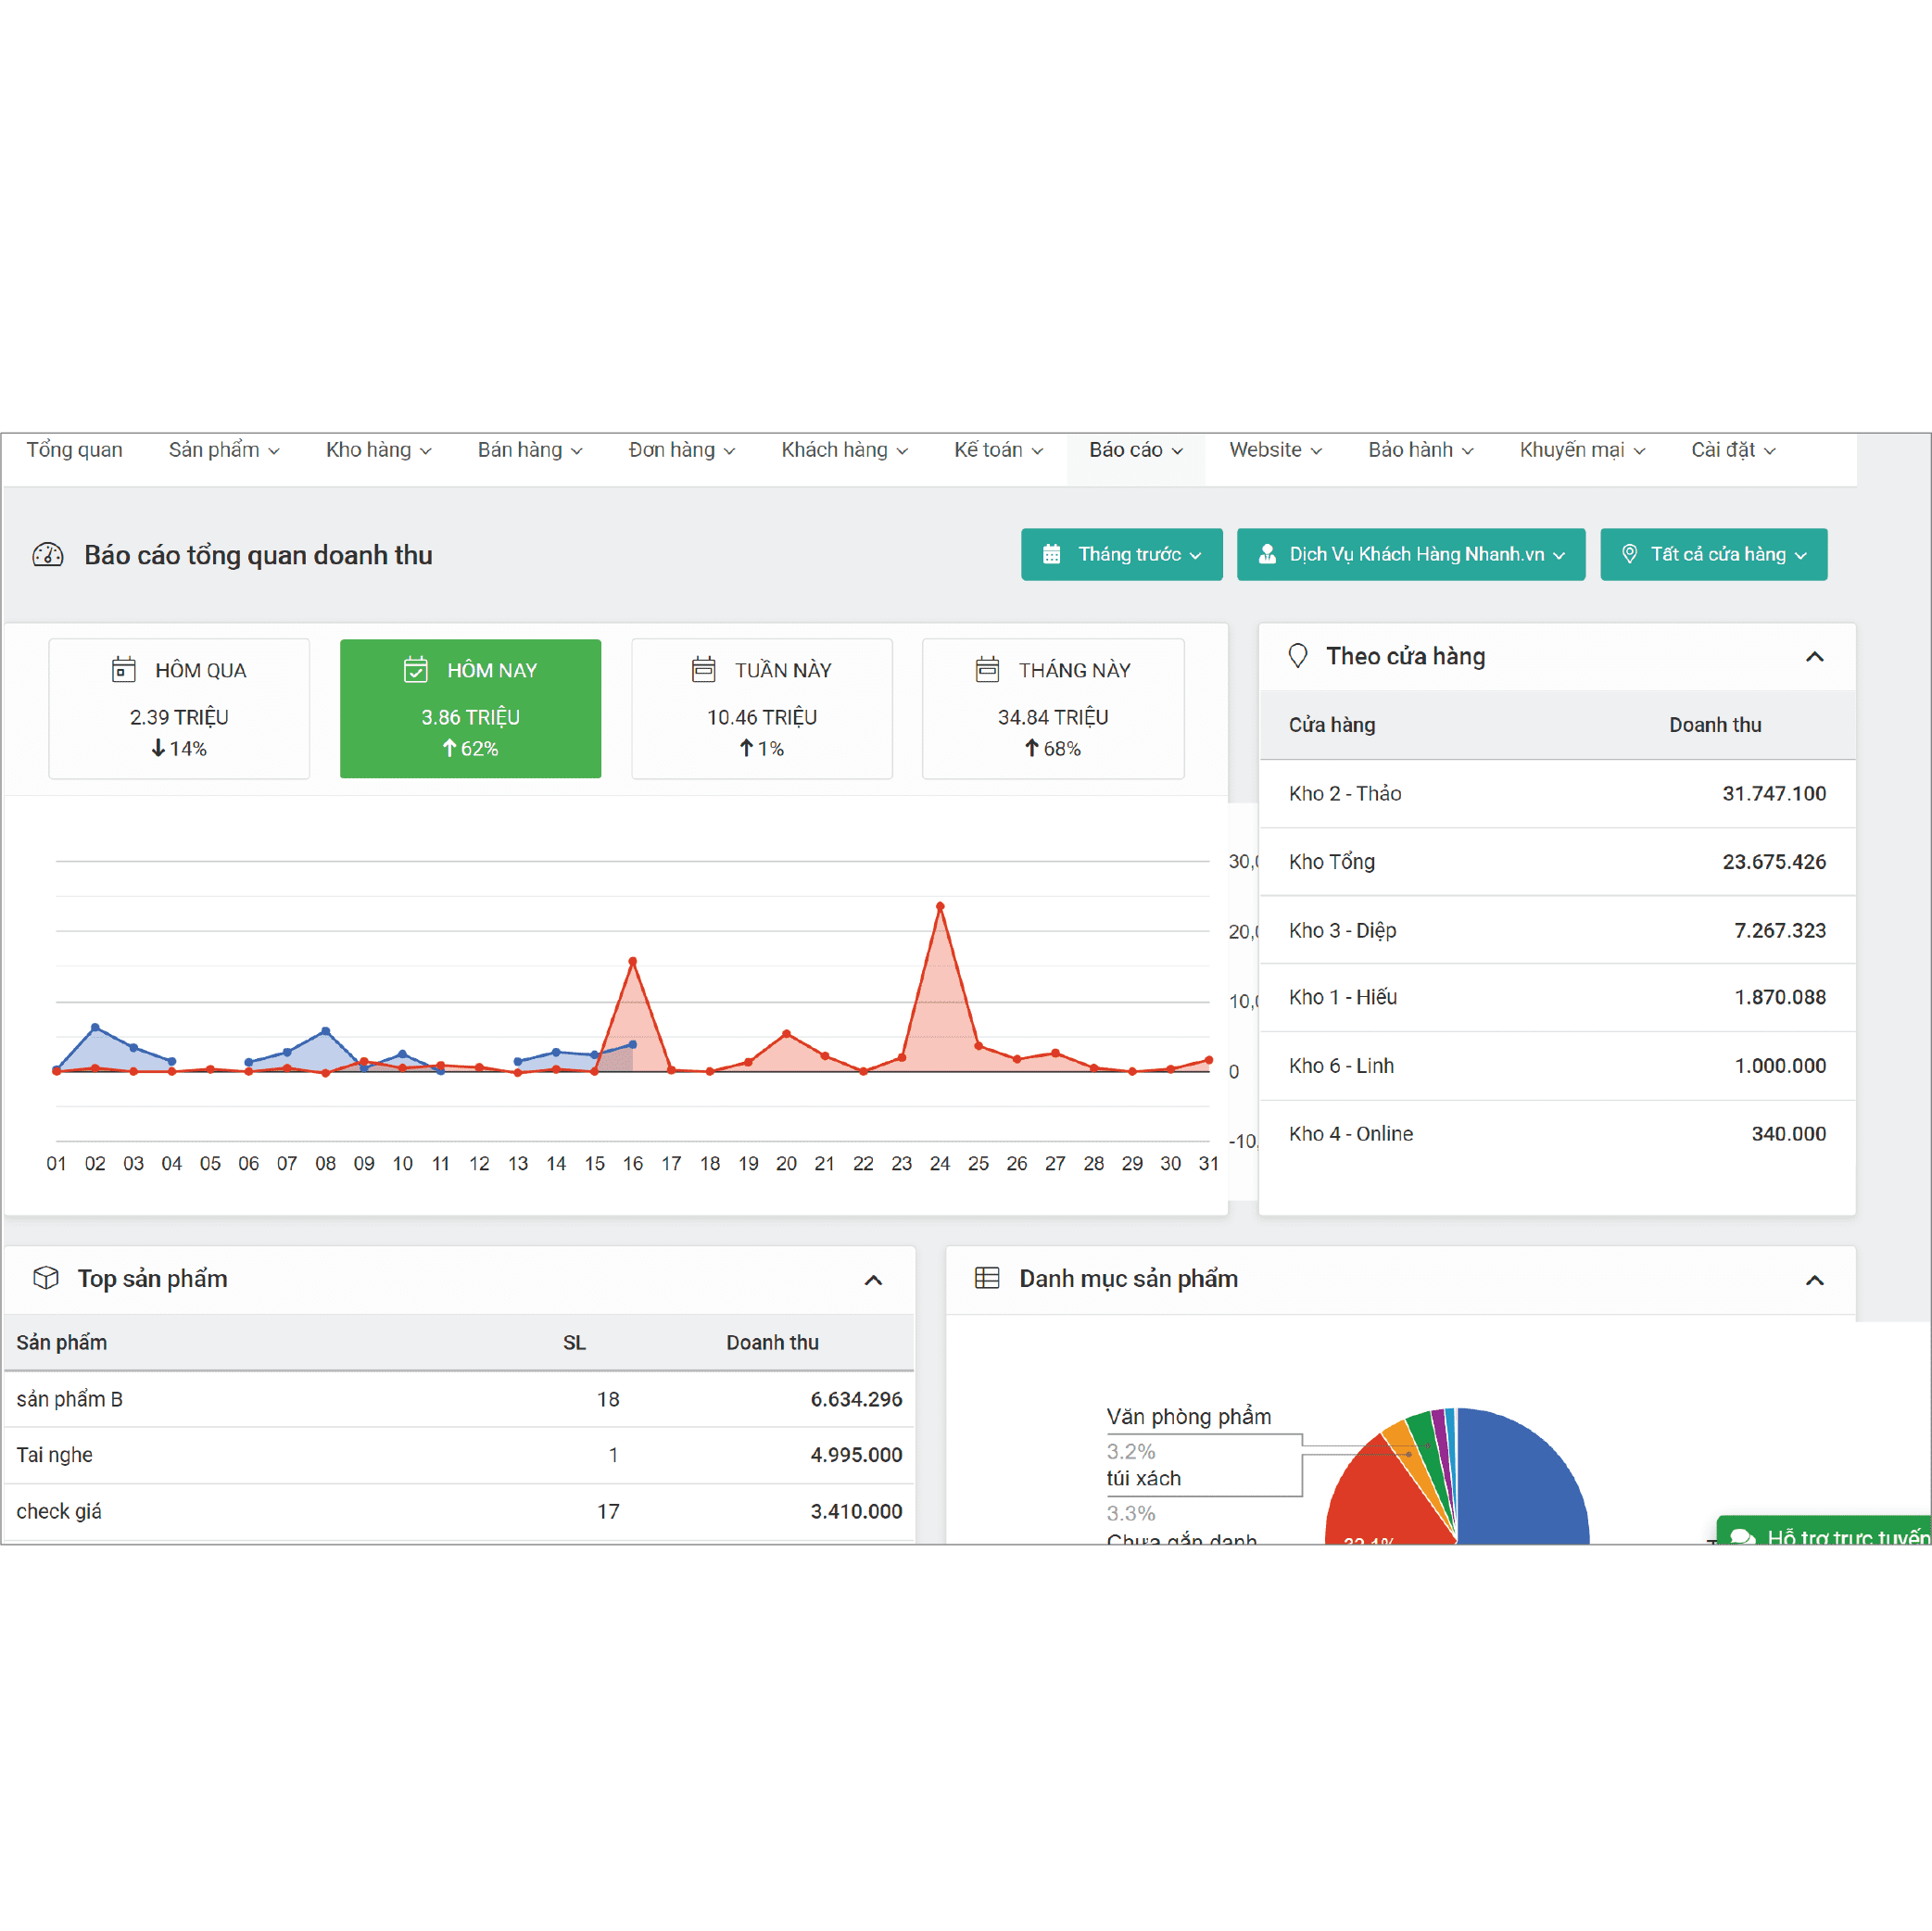Click the dashboard gauge icon beside report title
The width and height of the screenshot is (1932, 1931).
click(x=47, y=555)
